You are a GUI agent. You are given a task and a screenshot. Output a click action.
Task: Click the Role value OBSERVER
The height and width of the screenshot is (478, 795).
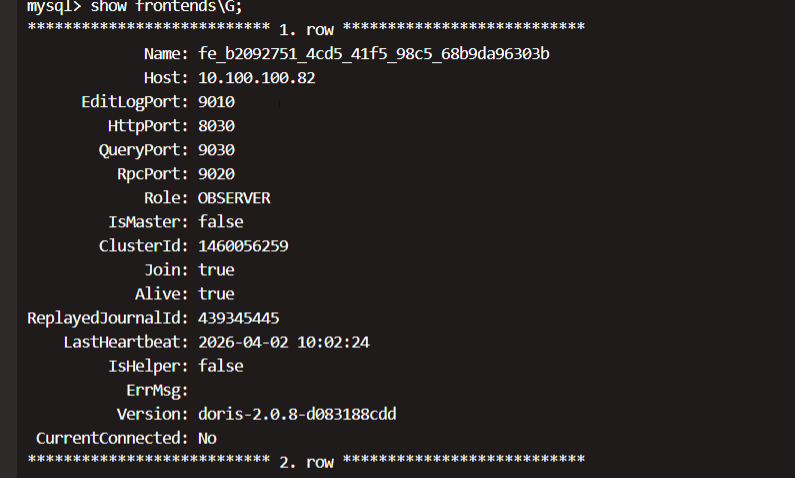[234, 198]
